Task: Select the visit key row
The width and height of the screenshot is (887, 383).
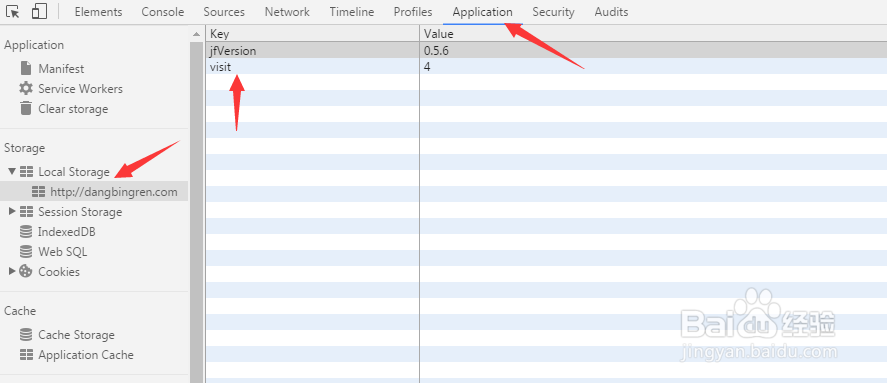Action: 546,67
